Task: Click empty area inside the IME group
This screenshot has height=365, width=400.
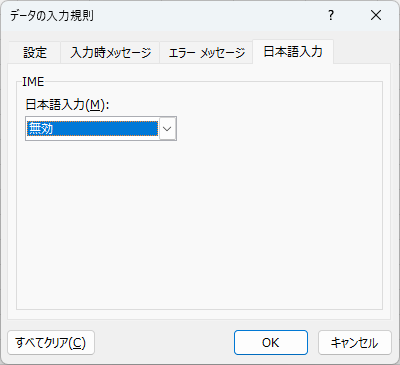Action: [x=199, y=223]
